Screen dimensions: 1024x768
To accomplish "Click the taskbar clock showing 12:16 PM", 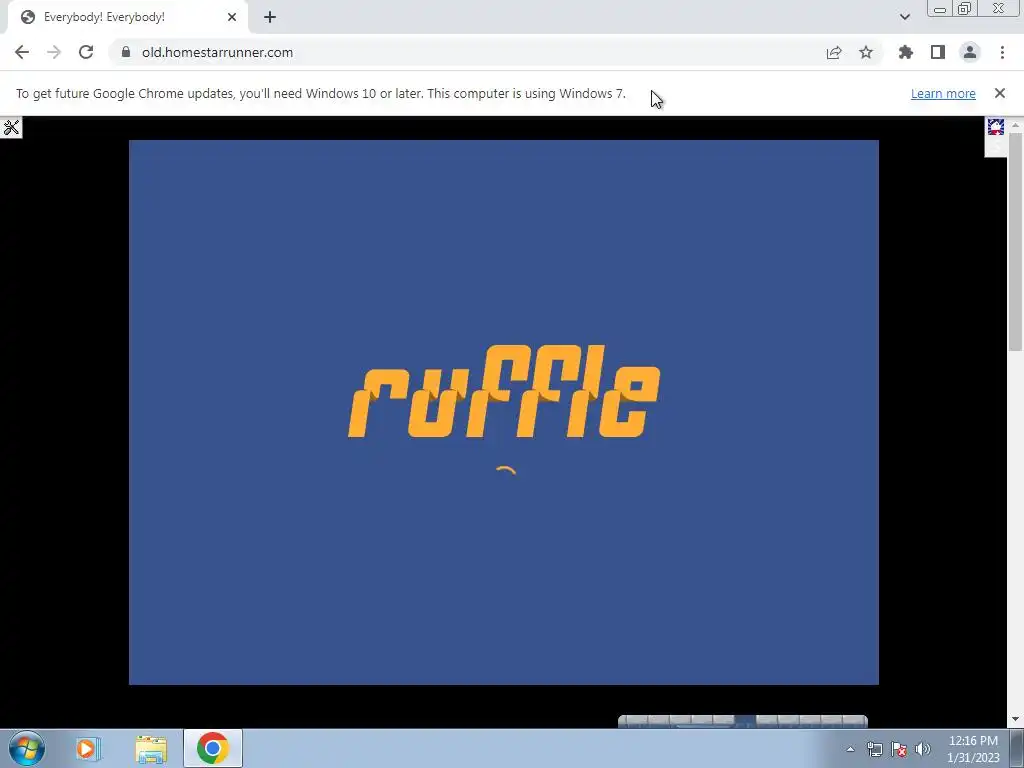I will tap(973, 749).
